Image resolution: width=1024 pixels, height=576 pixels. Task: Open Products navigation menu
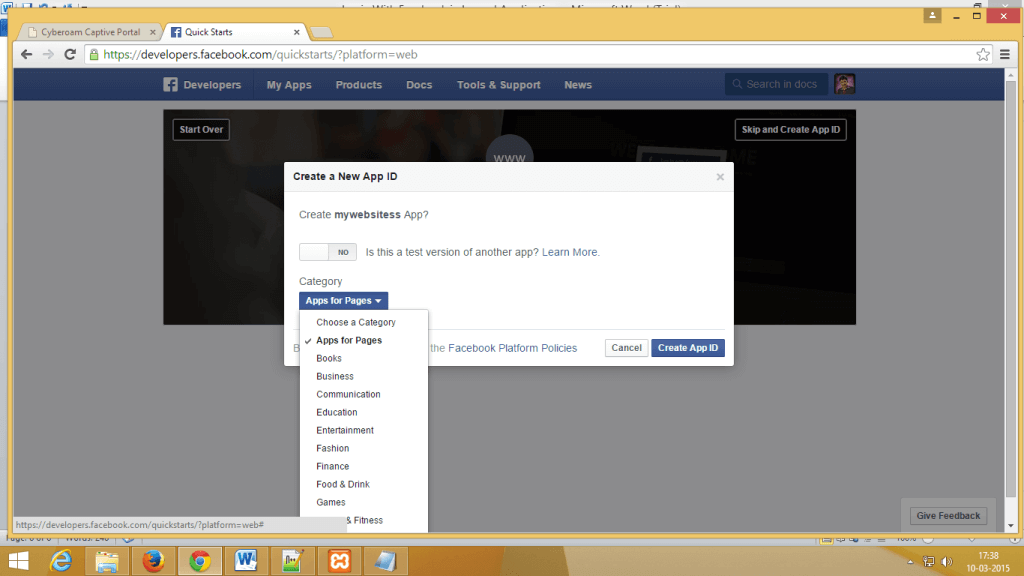(x=359, y=85)
